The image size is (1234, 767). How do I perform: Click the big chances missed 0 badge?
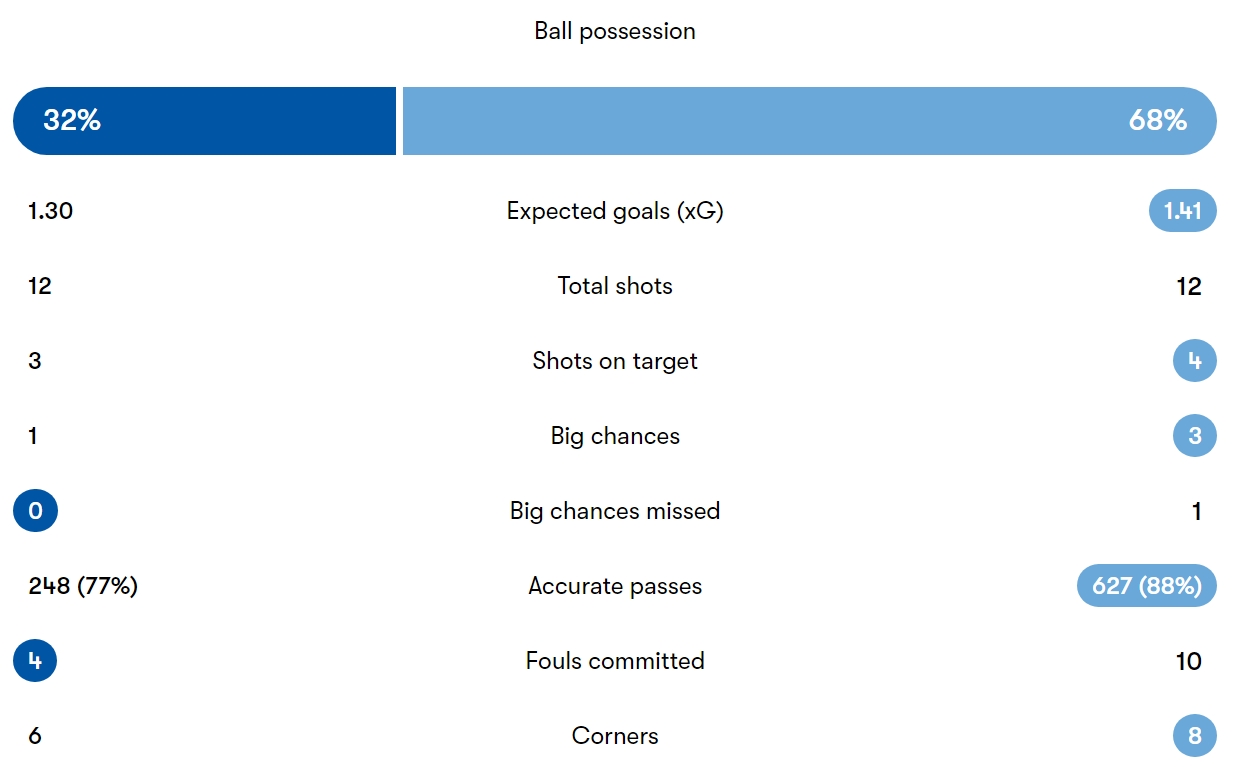tap(35, 511)
